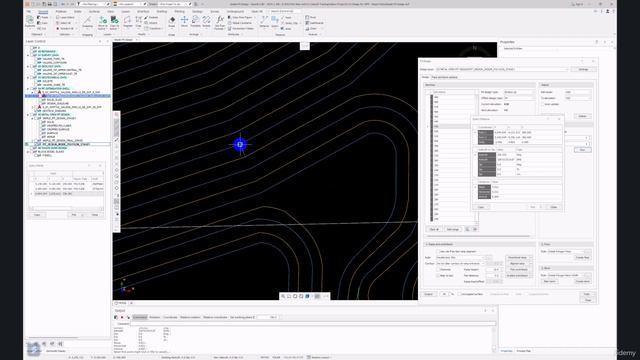Click the Layer Control horizontal scrollbar

point(53,338)
